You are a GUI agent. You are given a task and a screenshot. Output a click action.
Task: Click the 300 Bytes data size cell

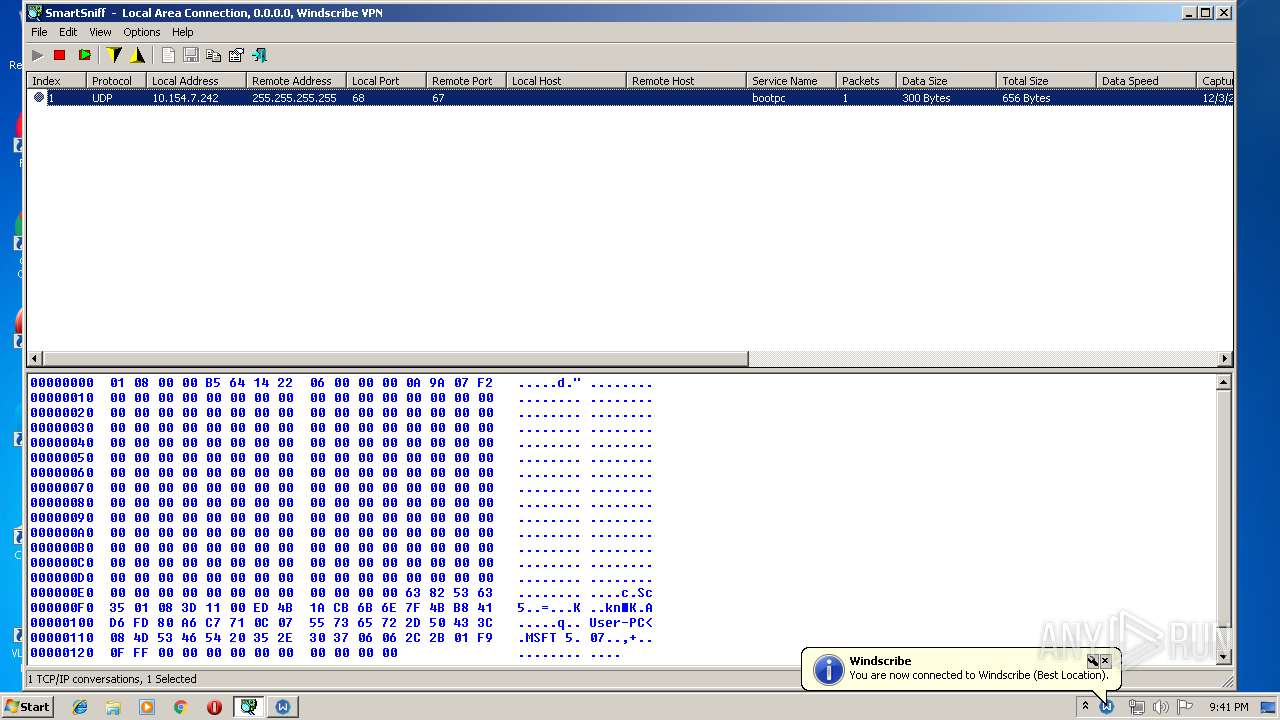[926, 98]
